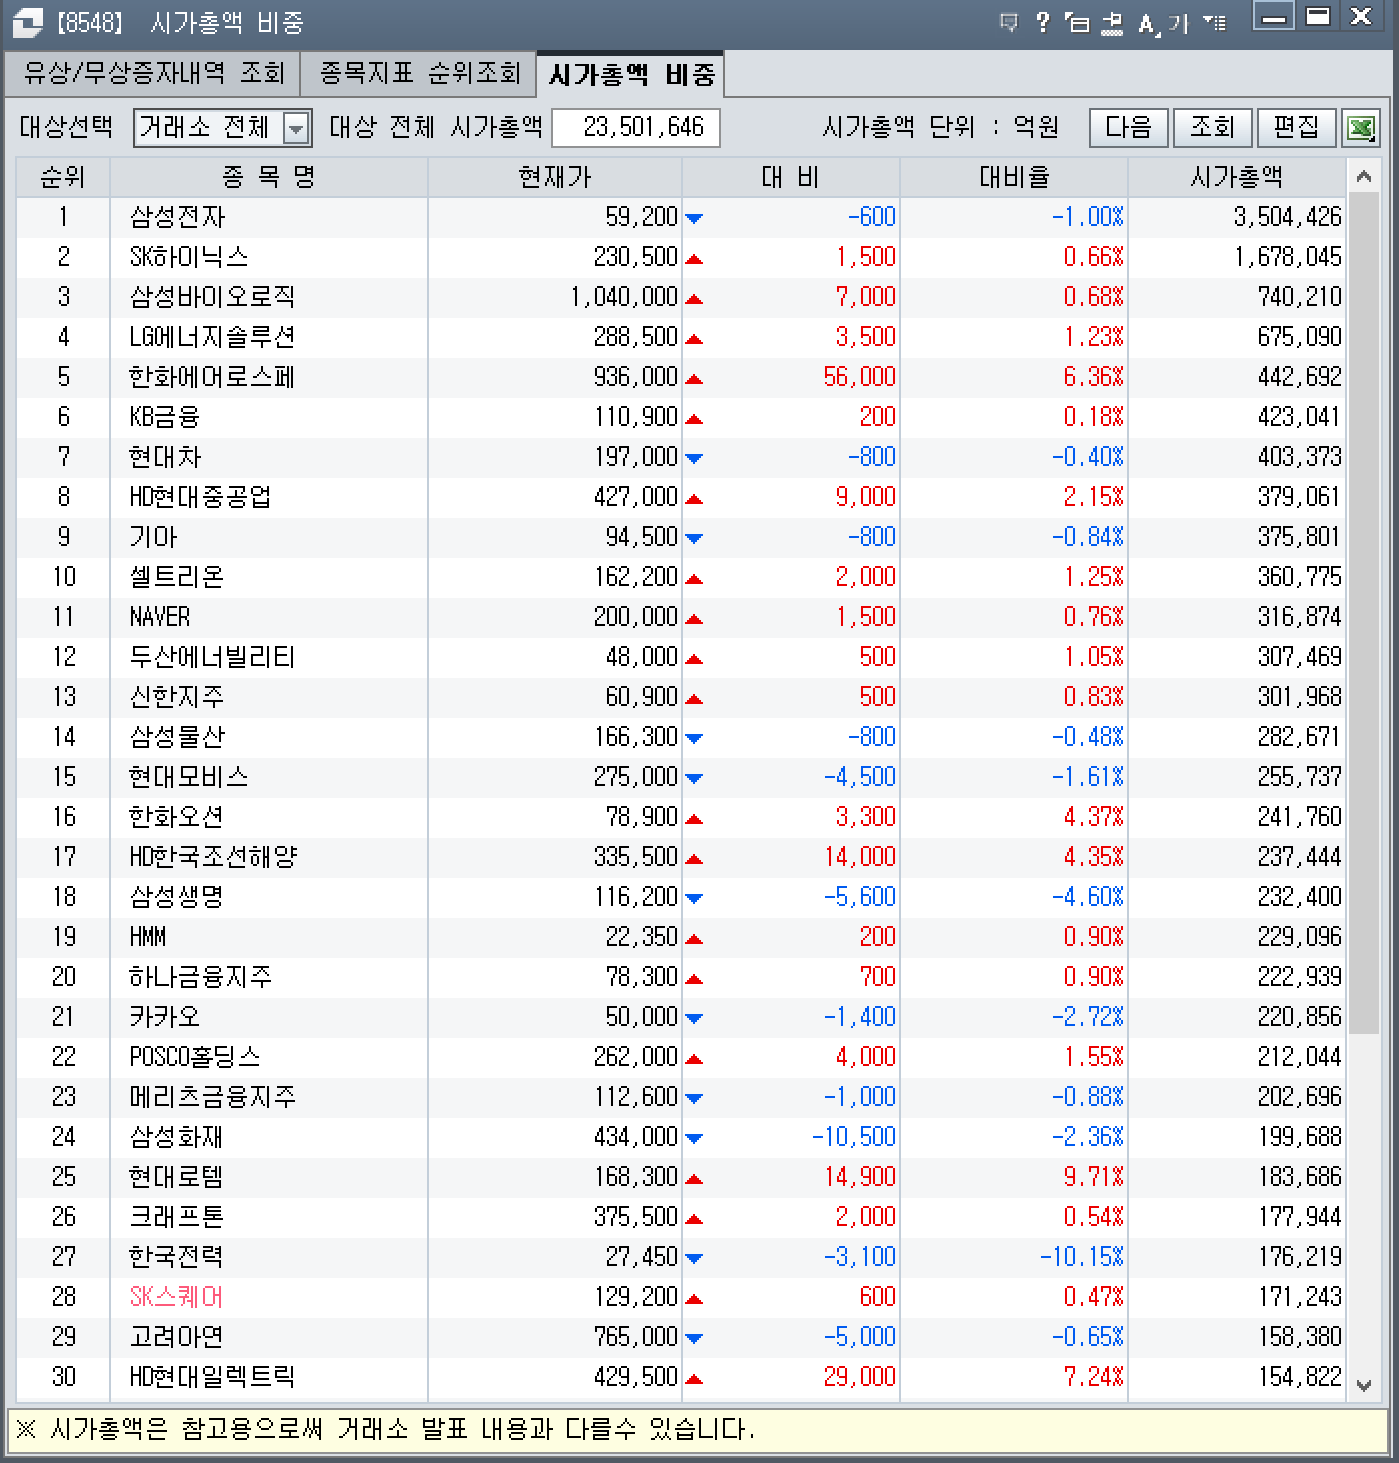Select the 삼성전자 row name

coord(178,217)
